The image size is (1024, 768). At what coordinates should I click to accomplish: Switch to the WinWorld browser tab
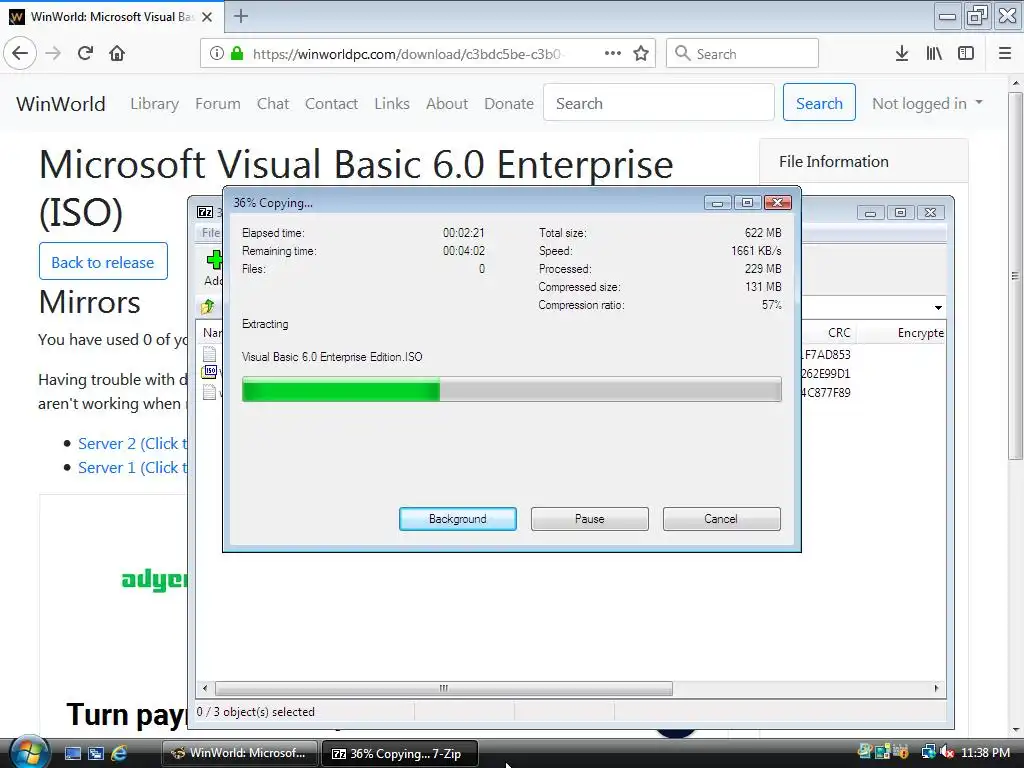(x=111, y=17)
